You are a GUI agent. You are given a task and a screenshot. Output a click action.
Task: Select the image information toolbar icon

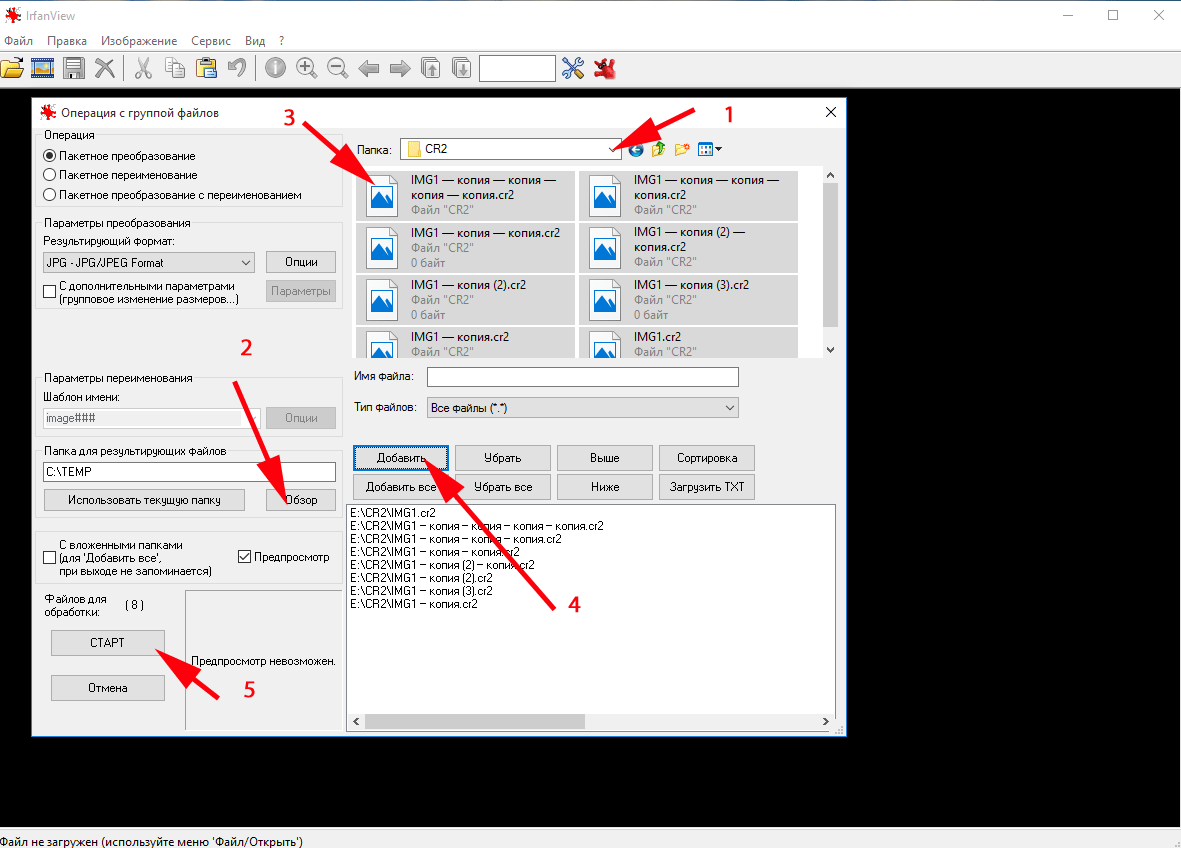pos(276,68)
